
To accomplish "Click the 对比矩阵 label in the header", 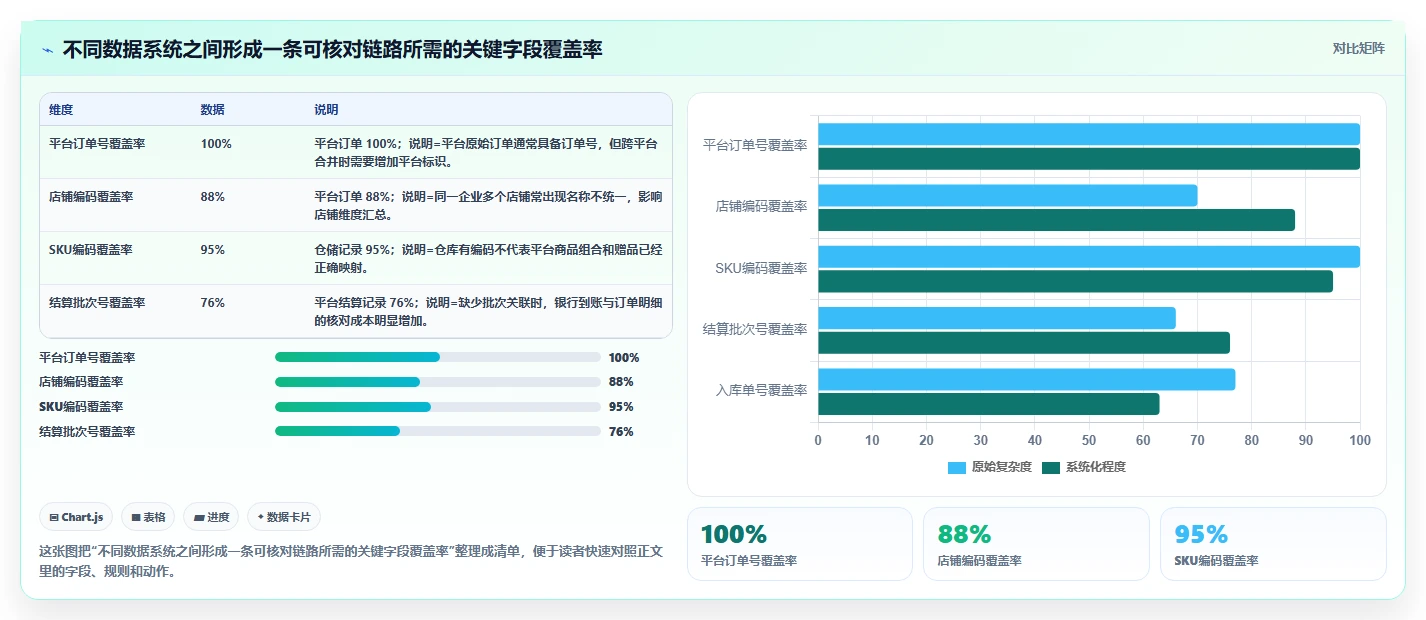I will (x=1359, y=48).
